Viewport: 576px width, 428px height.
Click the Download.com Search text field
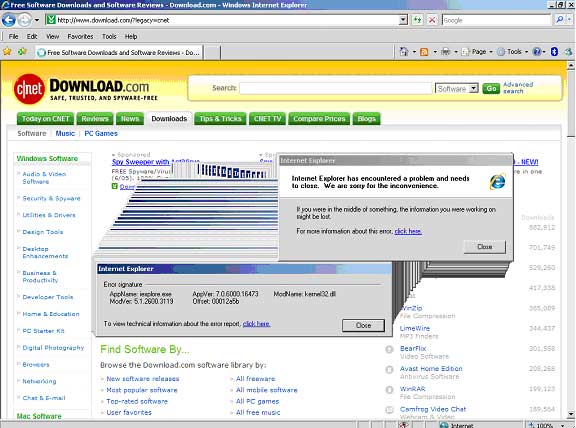335,88
